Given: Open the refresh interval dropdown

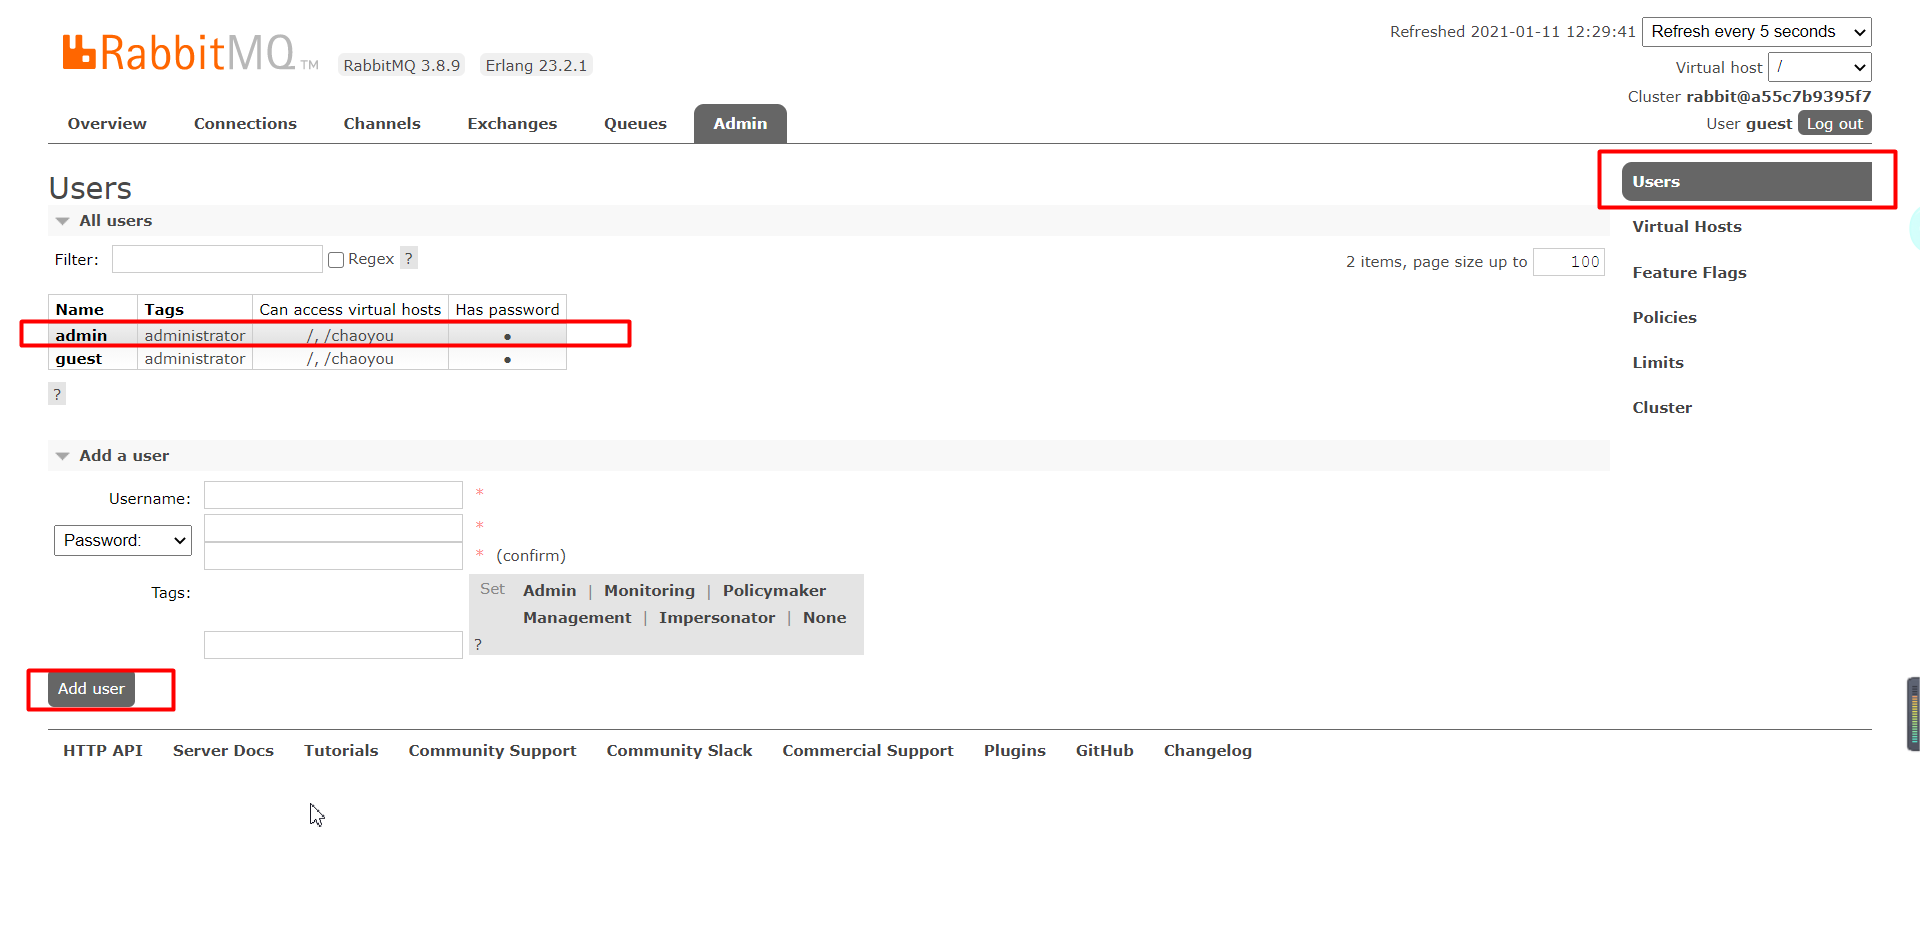Looking at the screenshot, I should [x=1756, y=32].
